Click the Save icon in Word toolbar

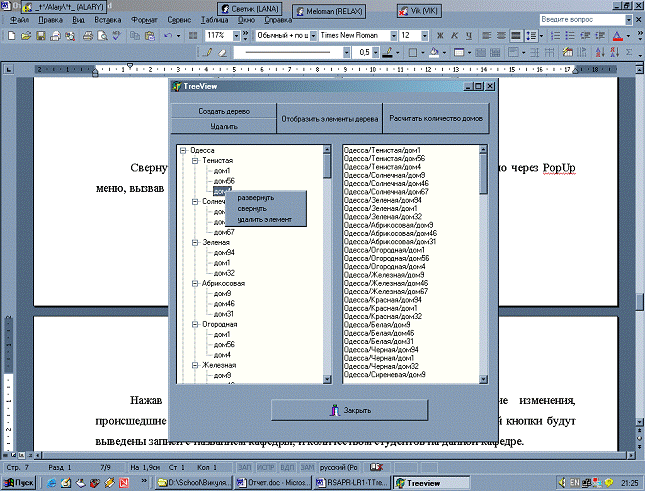pyautogui.click(x=40, y=35)
